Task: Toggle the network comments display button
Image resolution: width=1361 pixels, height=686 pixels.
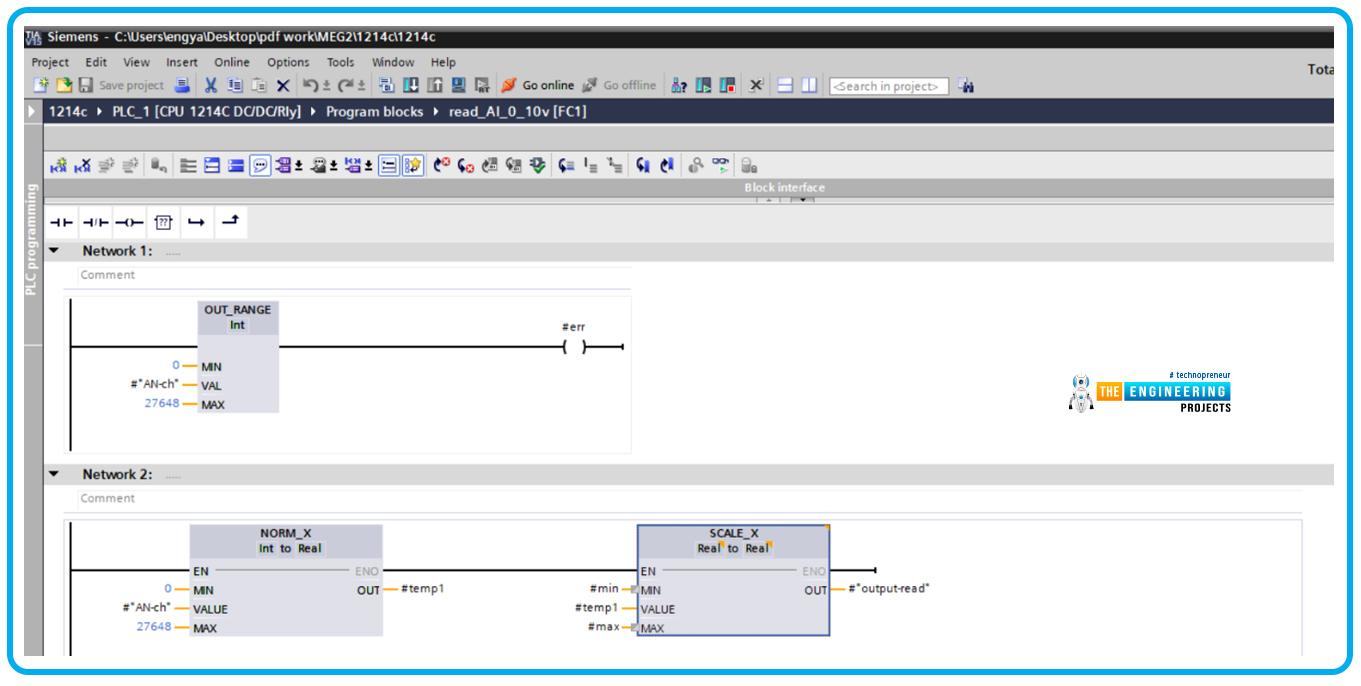Action: pyautogui.click(x=388, y=166)
